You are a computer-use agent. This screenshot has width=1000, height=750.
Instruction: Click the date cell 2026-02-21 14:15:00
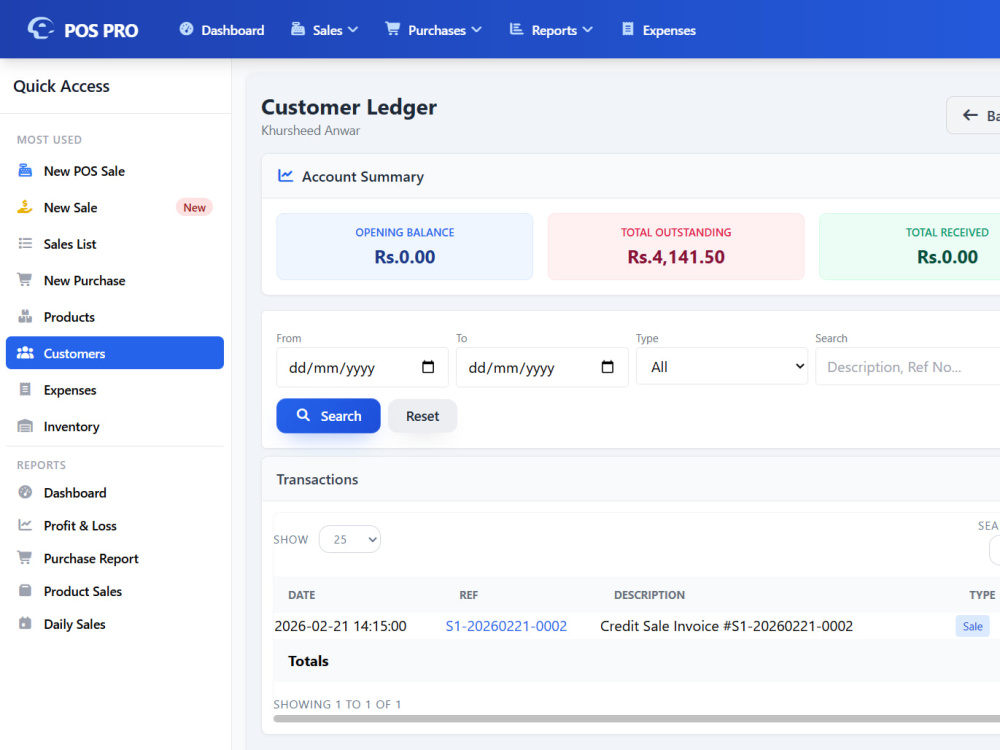tap(340, 626)
